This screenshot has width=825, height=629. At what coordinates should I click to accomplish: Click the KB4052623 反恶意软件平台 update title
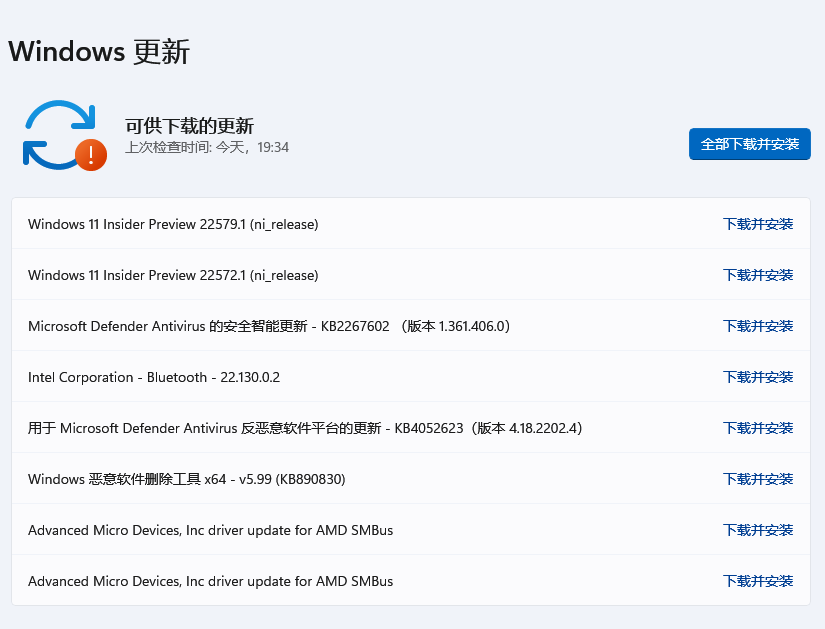(305, 428)
